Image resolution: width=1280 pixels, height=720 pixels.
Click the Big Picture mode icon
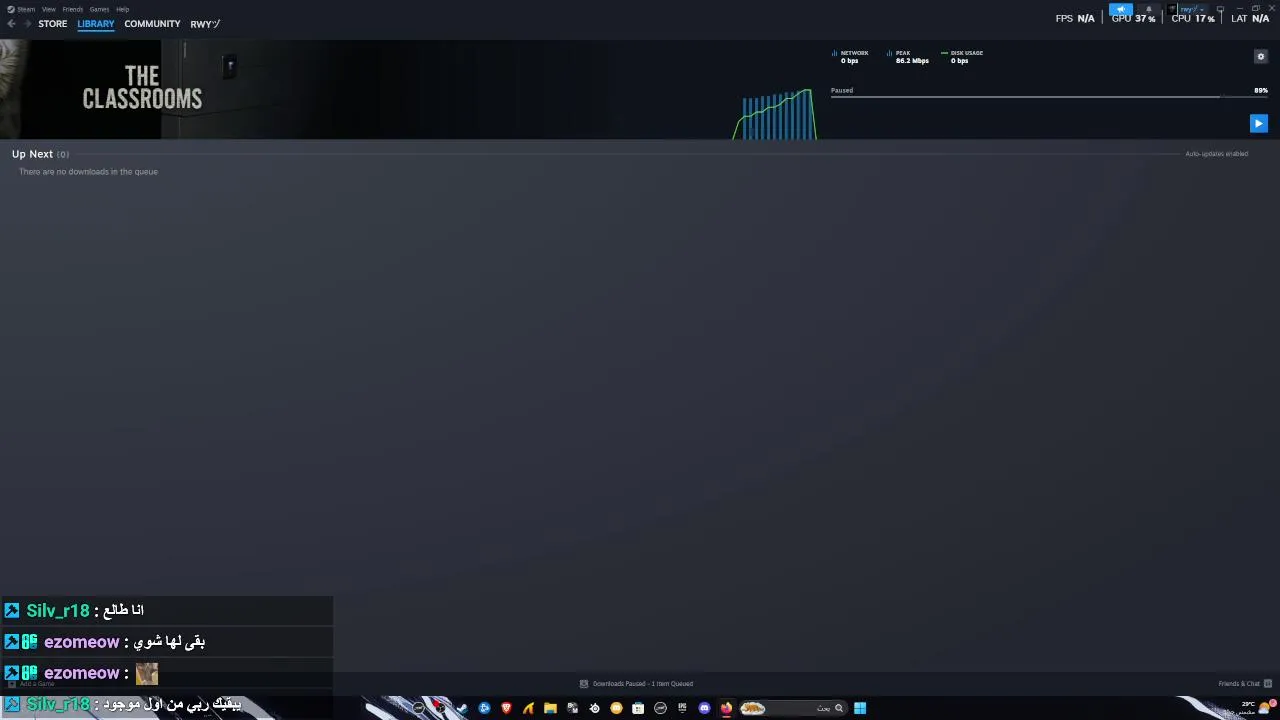click(1220, 9)
